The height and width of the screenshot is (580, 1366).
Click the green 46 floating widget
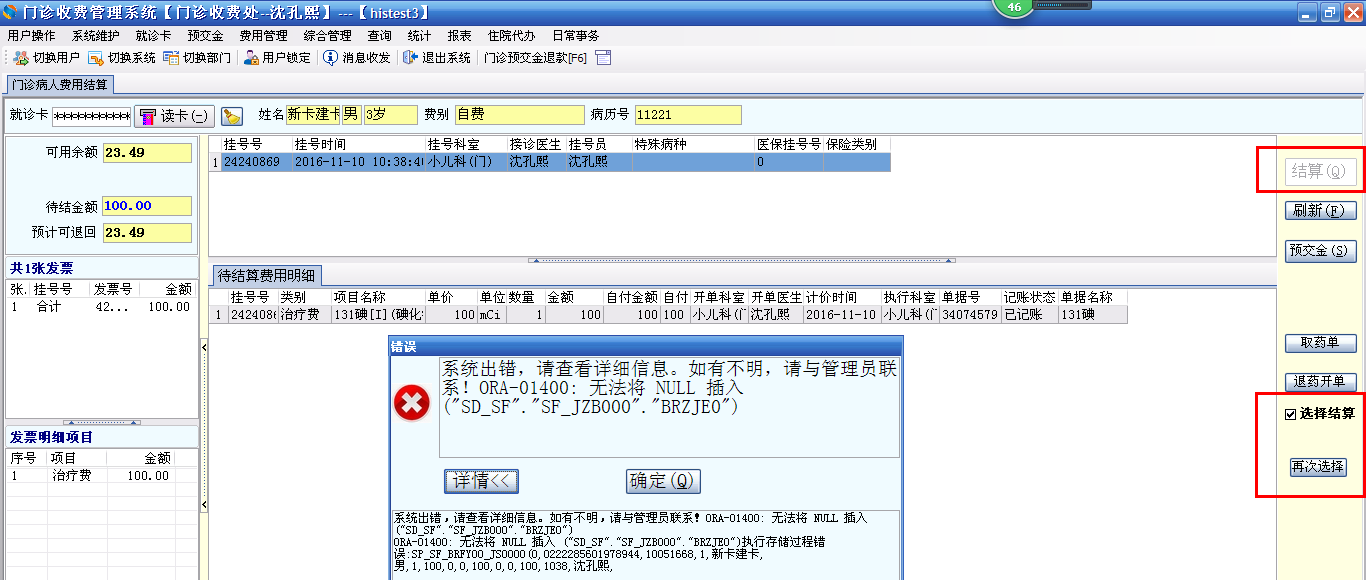click(x=1014, y=7)
